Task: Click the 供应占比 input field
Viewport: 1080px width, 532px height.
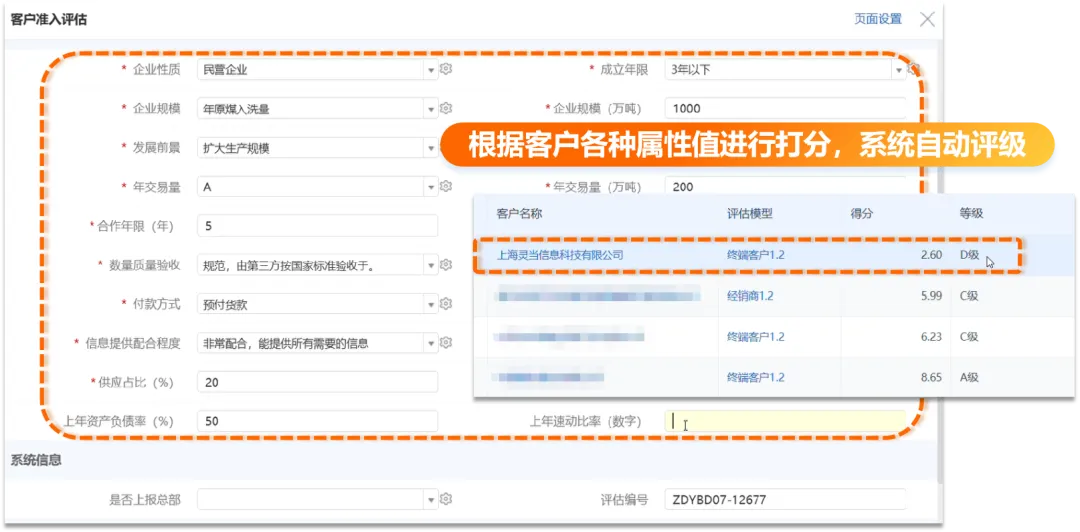Action: click(317, 382)
